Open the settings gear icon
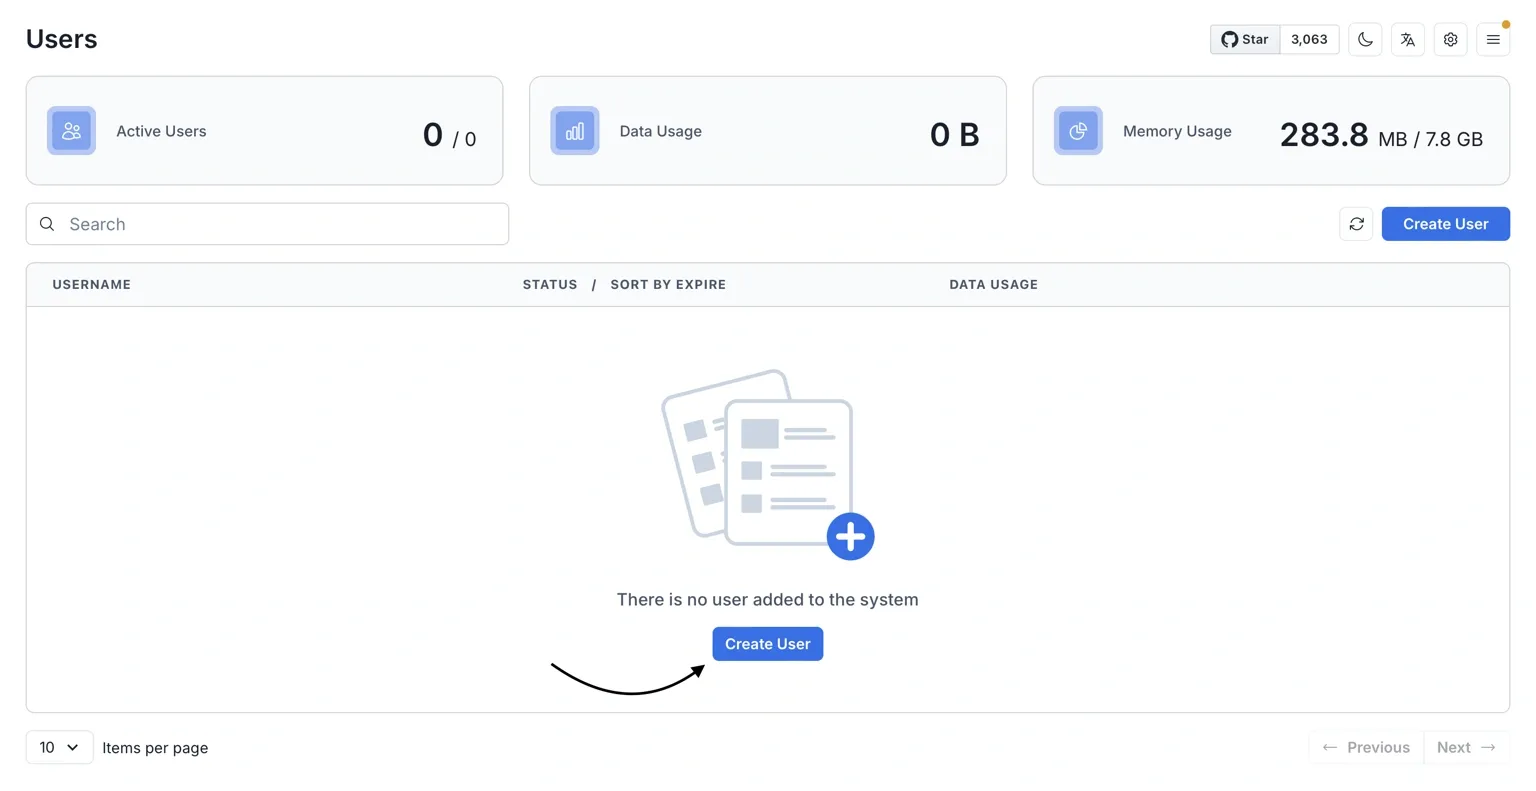This screenshot has height=791, width=1536. pyautogui.click(x=1450, y=40)
